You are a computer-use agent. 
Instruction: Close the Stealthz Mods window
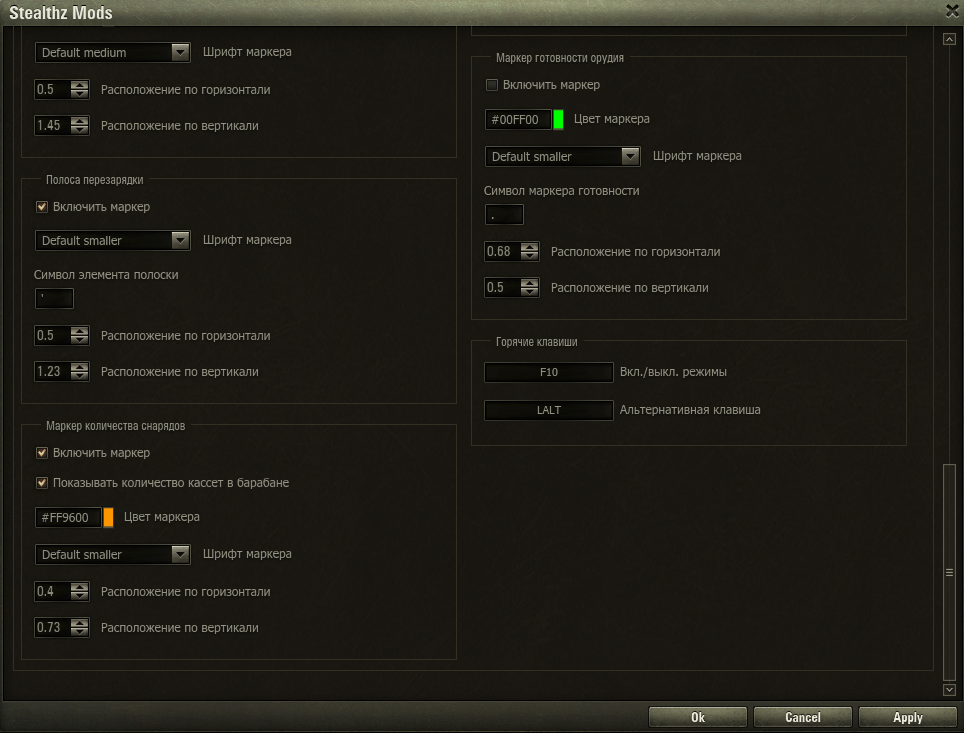coord(952,10)
